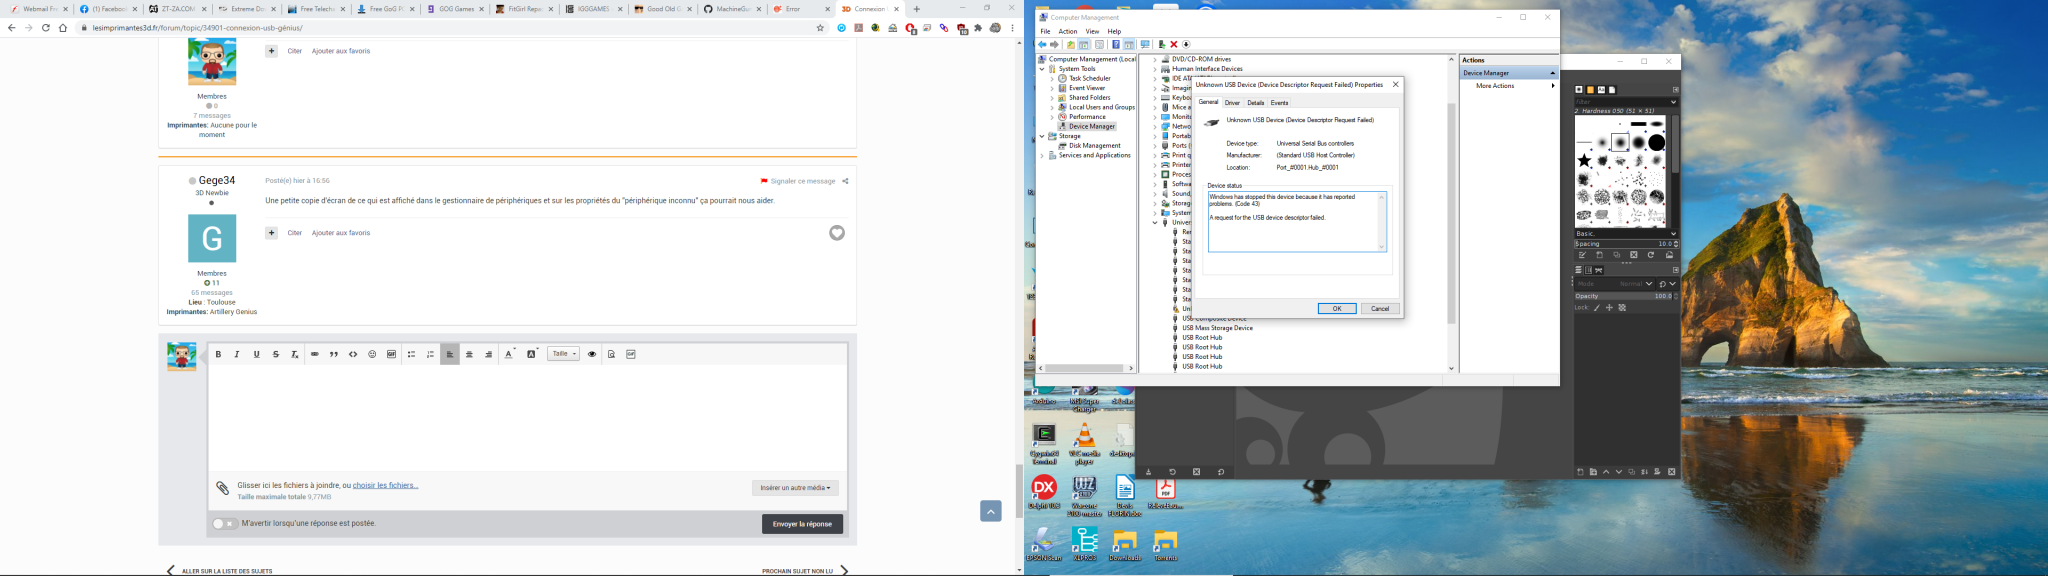
Task: Adjust the GIMP brush Spacing slider
Action: 1625,244
